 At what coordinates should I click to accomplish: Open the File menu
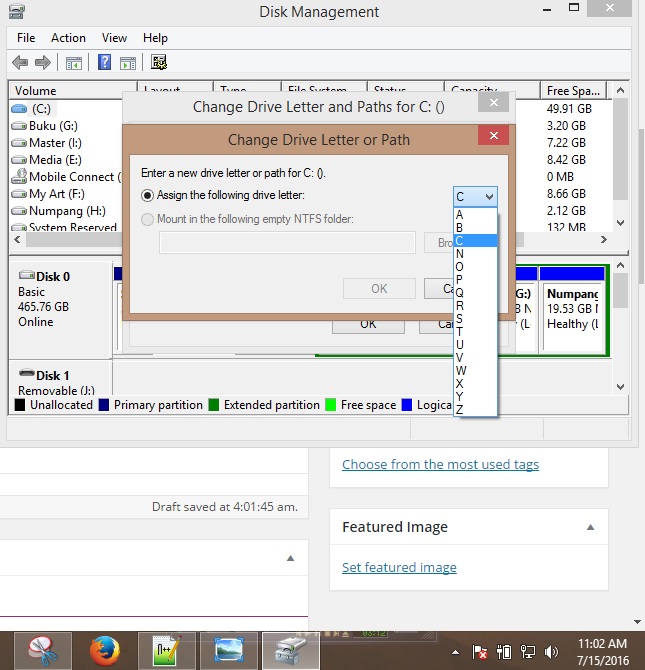26,38
